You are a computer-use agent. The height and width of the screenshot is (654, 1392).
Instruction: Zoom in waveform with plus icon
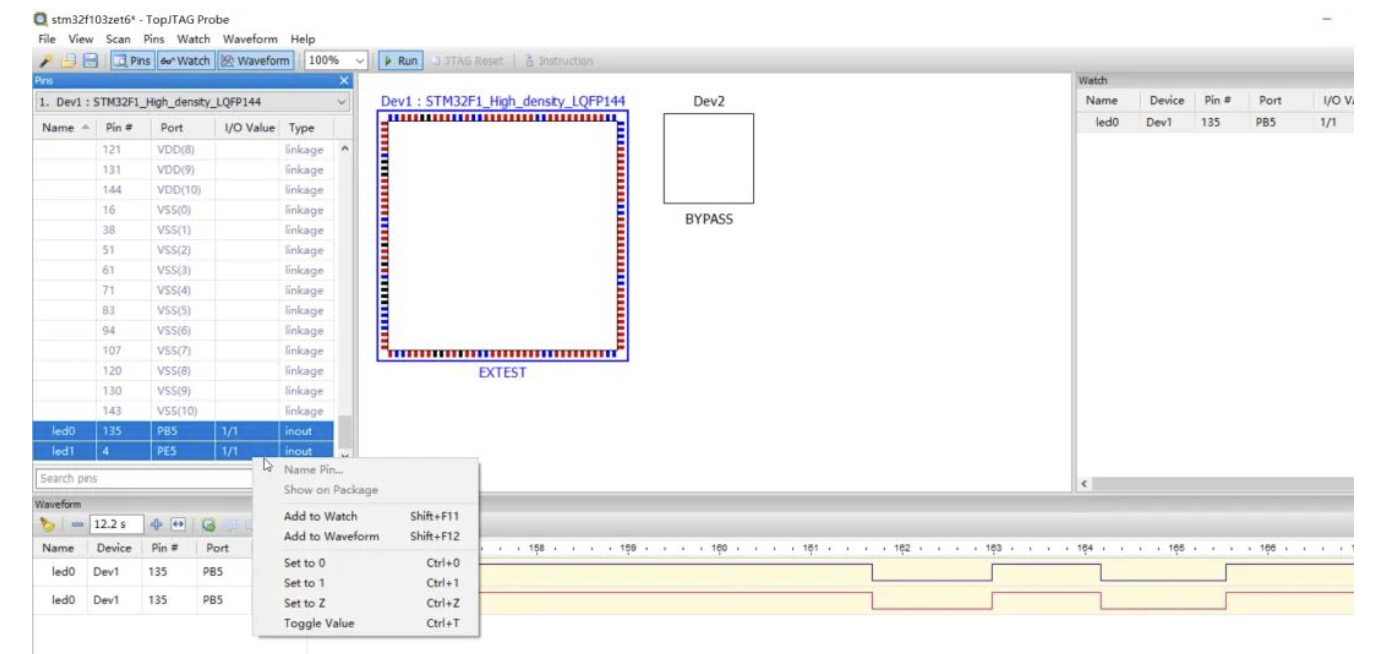156,524
